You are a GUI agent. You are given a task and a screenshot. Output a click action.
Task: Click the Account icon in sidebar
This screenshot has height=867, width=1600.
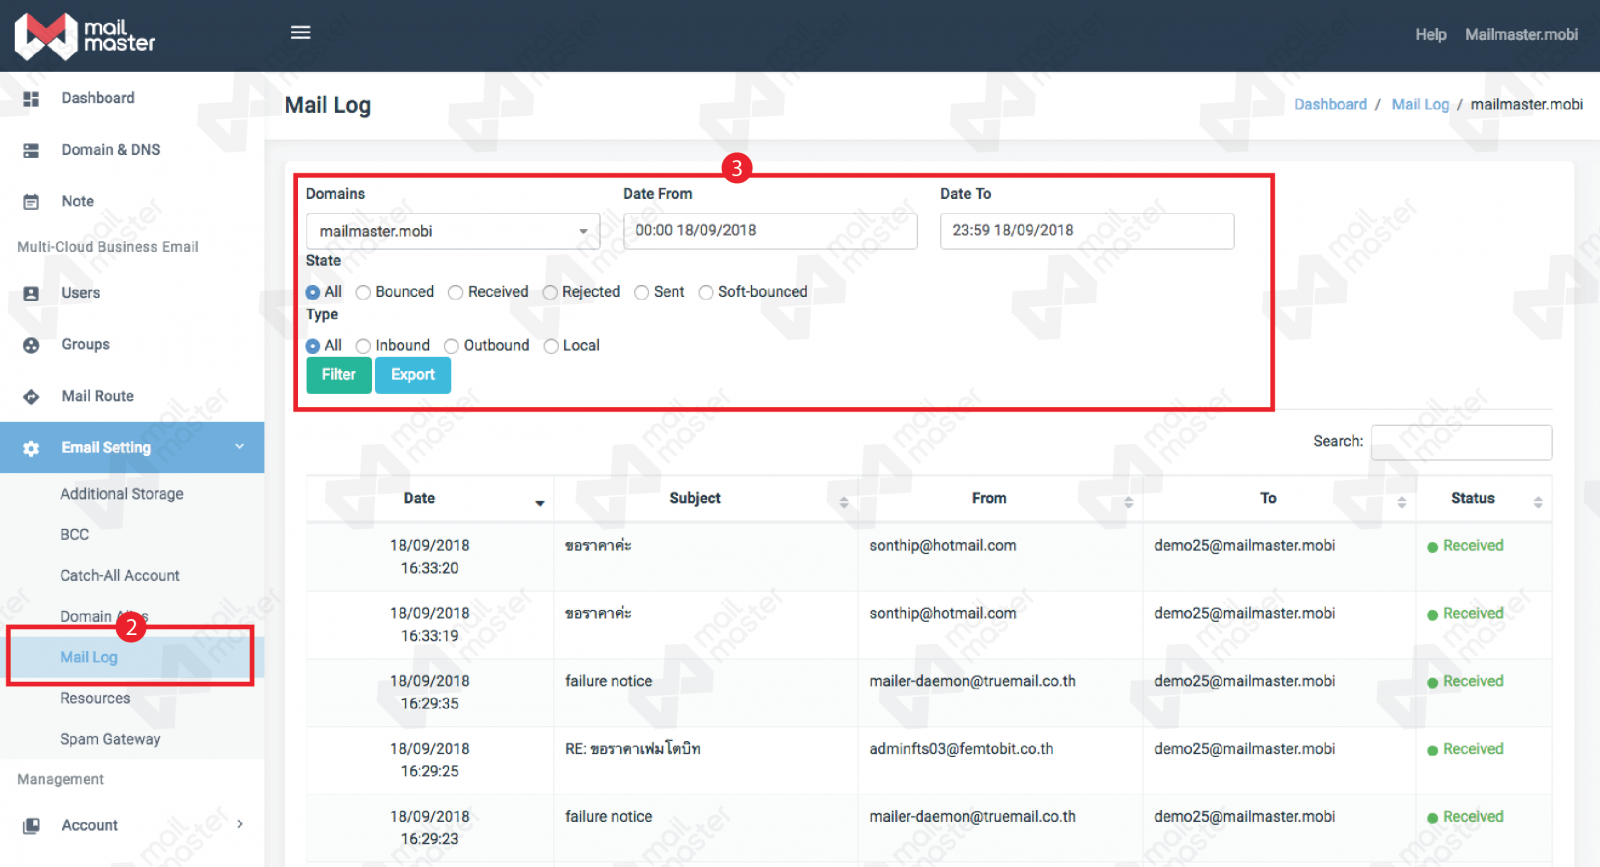(x=31, y=826)
